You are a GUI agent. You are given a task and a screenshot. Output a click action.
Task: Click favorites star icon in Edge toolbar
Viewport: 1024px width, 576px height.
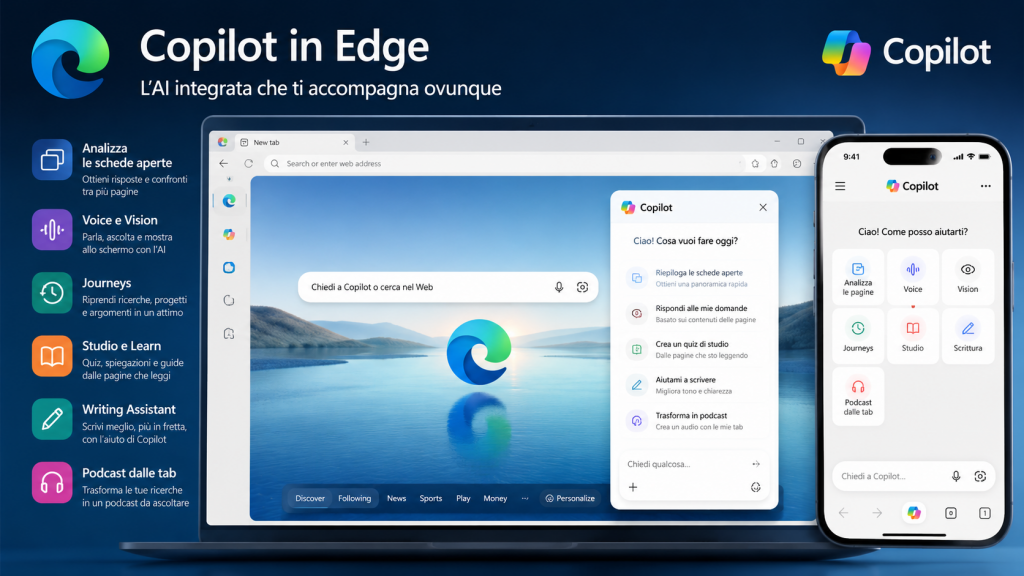[x=755, y=164]
